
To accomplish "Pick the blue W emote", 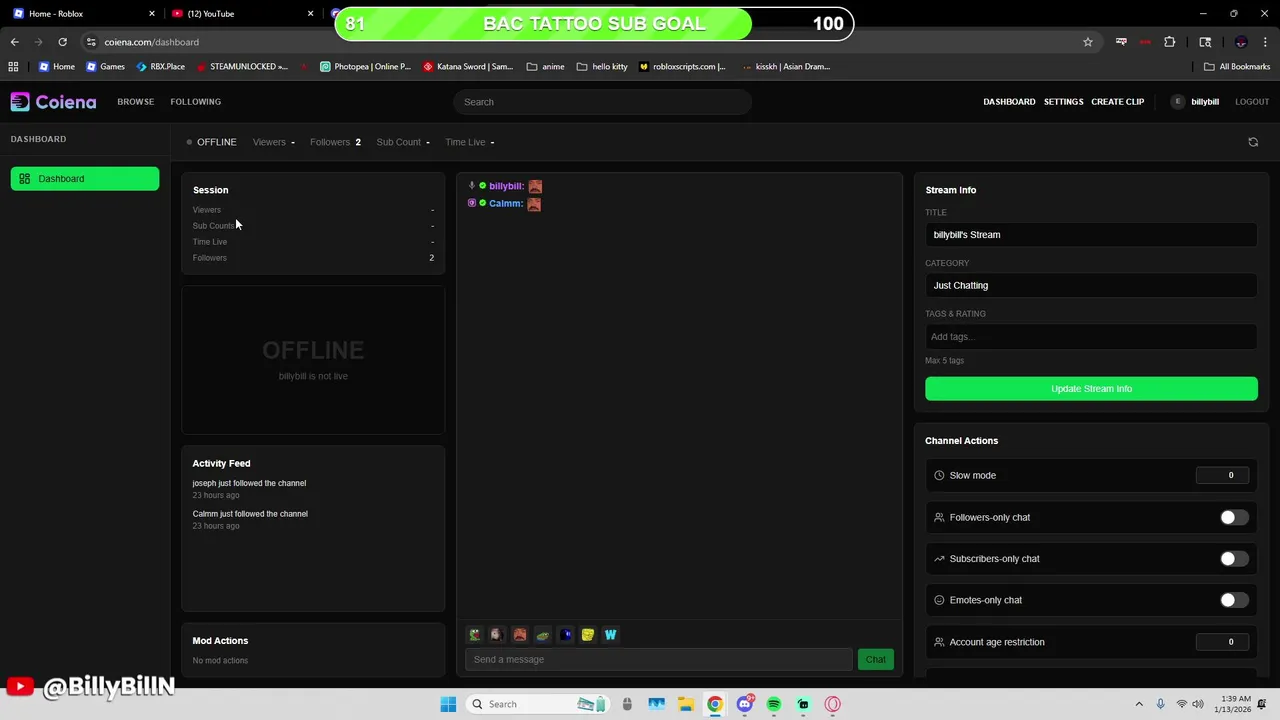I will click(x=610, y=635).
